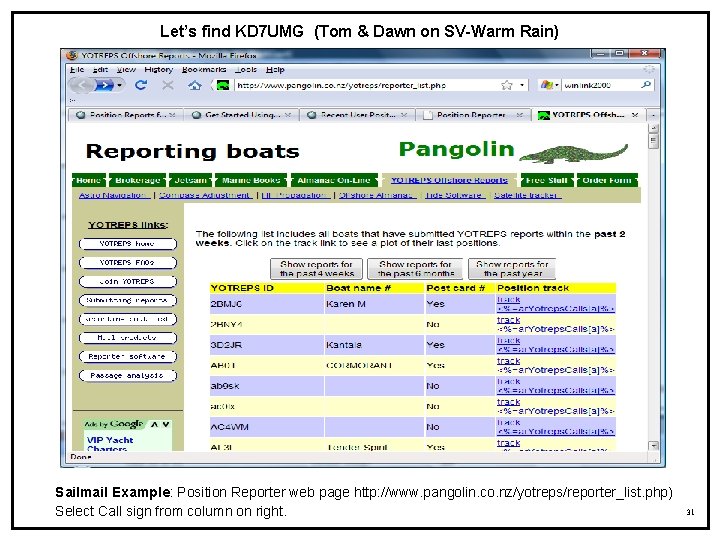Click the Stop loading X icon

168,85
